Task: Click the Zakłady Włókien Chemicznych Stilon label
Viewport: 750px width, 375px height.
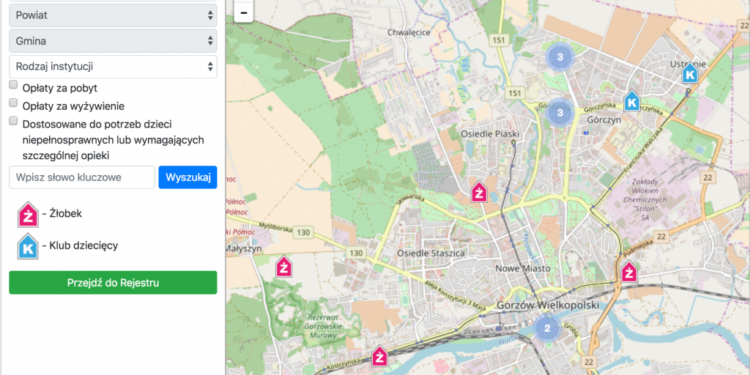Action: (646, 200)
